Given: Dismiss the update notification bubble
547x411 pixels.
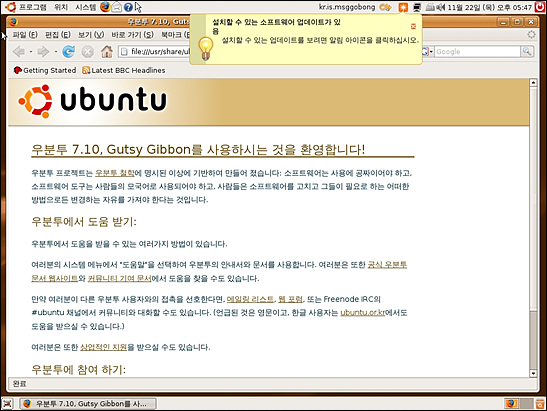Looking at the screenshot, I should (413, 26).
